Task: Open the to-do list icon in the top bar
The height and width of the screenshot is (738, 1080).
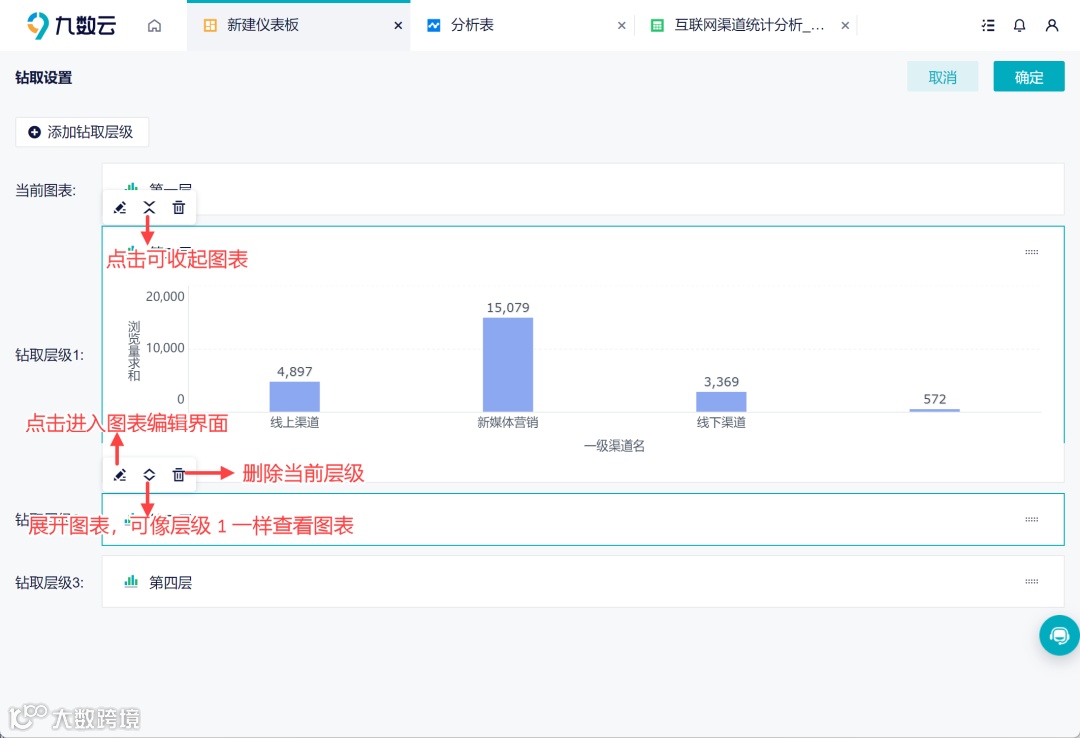Action: 988,25
